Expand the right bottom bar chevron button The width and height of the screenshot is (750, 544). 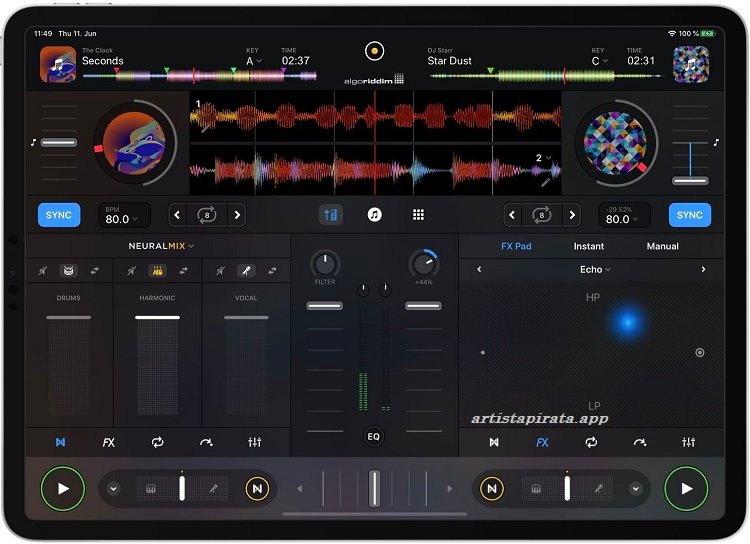(x=636, y=488)
